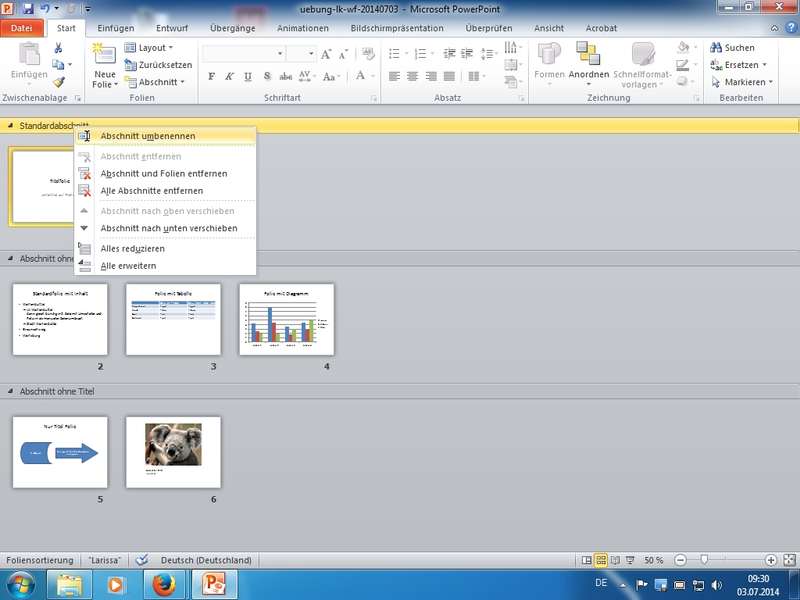The height and width of the screenshot is (600, 800).
Task: Toggle the Foliensortierung view button
Action: pyautogui.click(x=601, y=560)
